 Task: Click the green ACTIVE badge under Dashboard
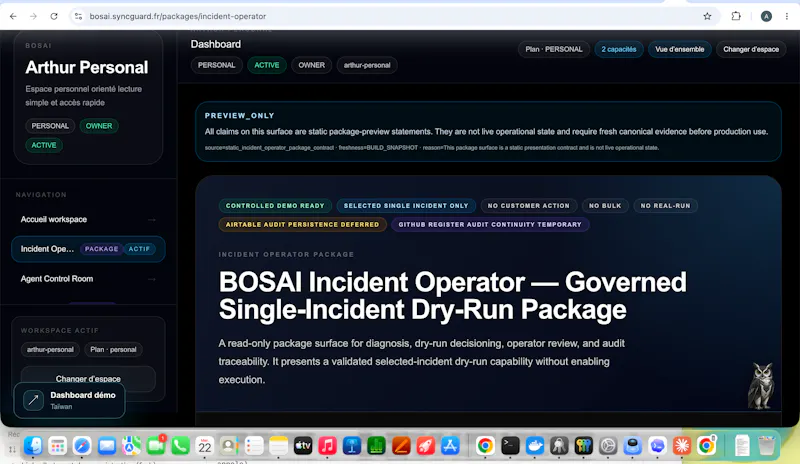pyautogui.click(x=267, y=65)
